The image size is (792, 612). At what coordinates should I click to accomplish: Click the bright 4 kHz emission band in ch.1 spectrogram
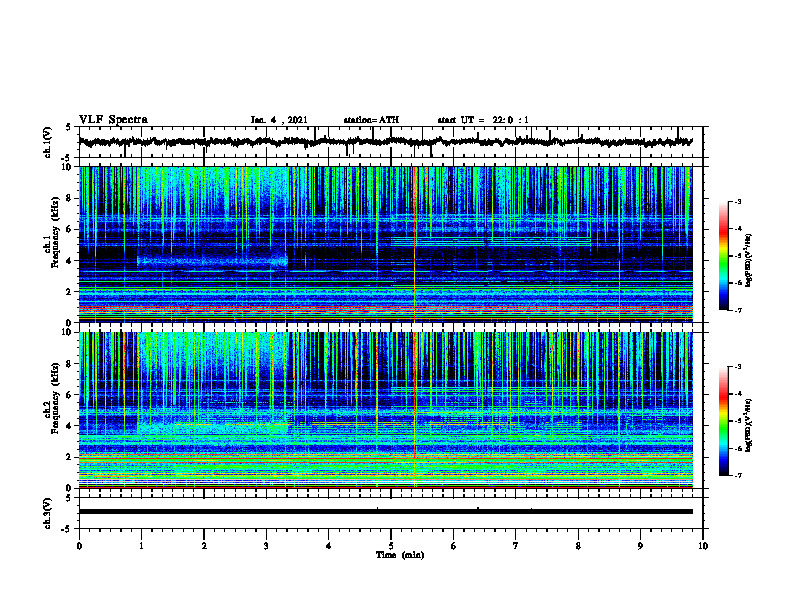click(212, 261)
